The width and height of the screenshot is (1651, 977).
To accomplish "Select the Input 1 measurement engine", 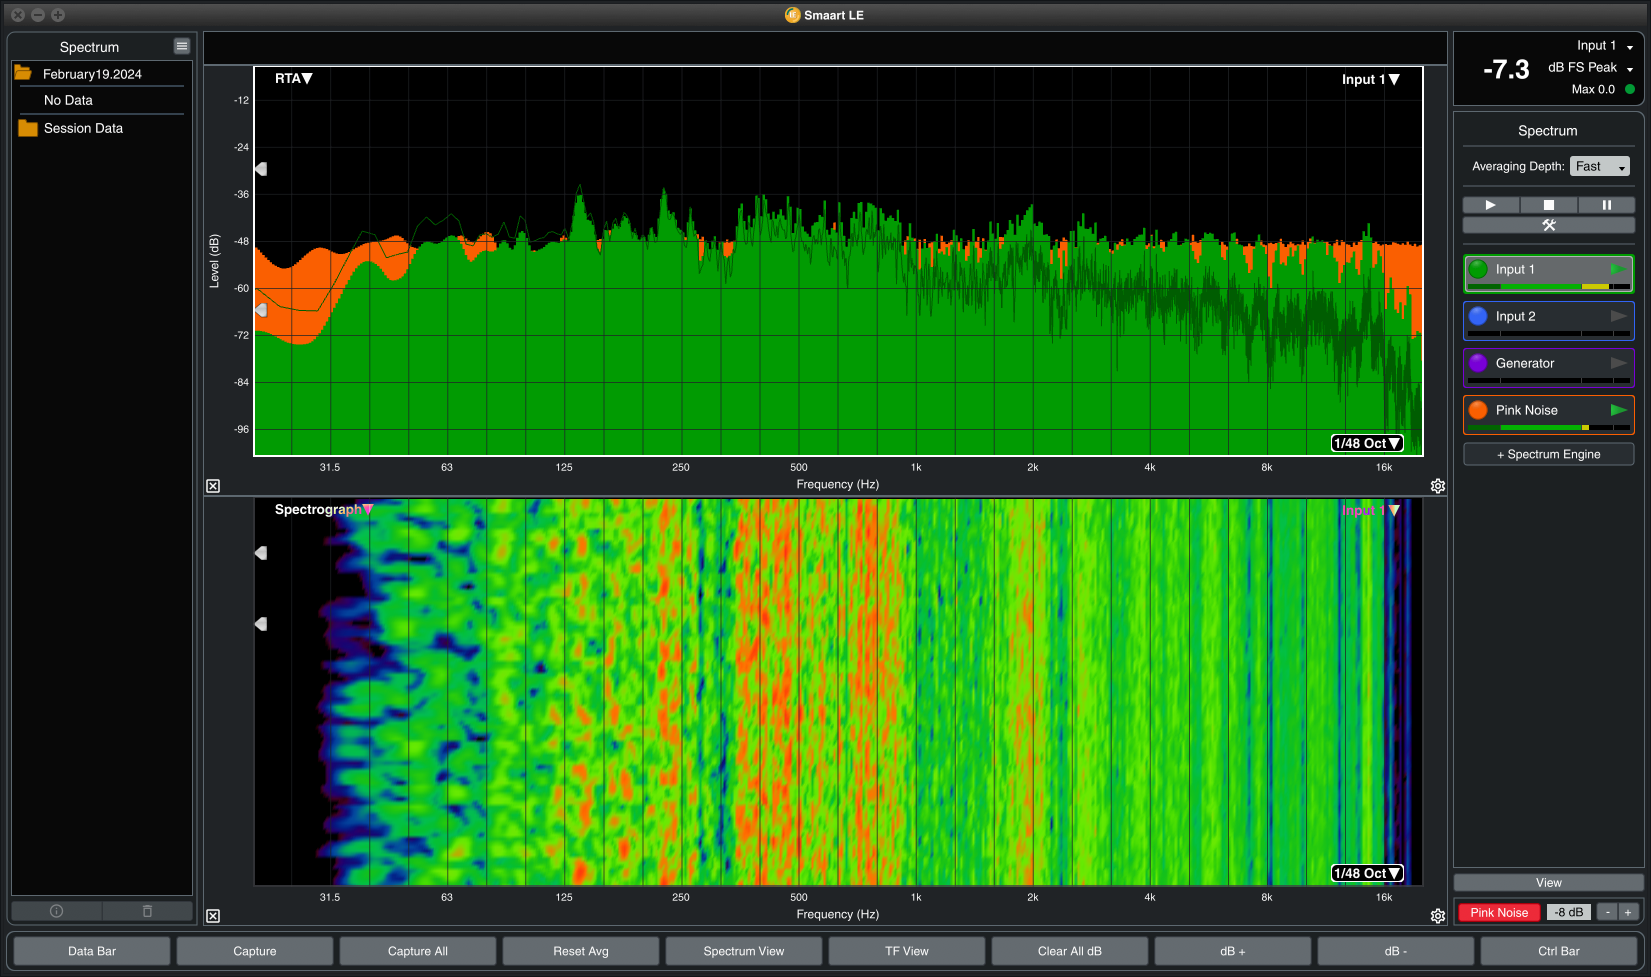I will click(1548, 273).
